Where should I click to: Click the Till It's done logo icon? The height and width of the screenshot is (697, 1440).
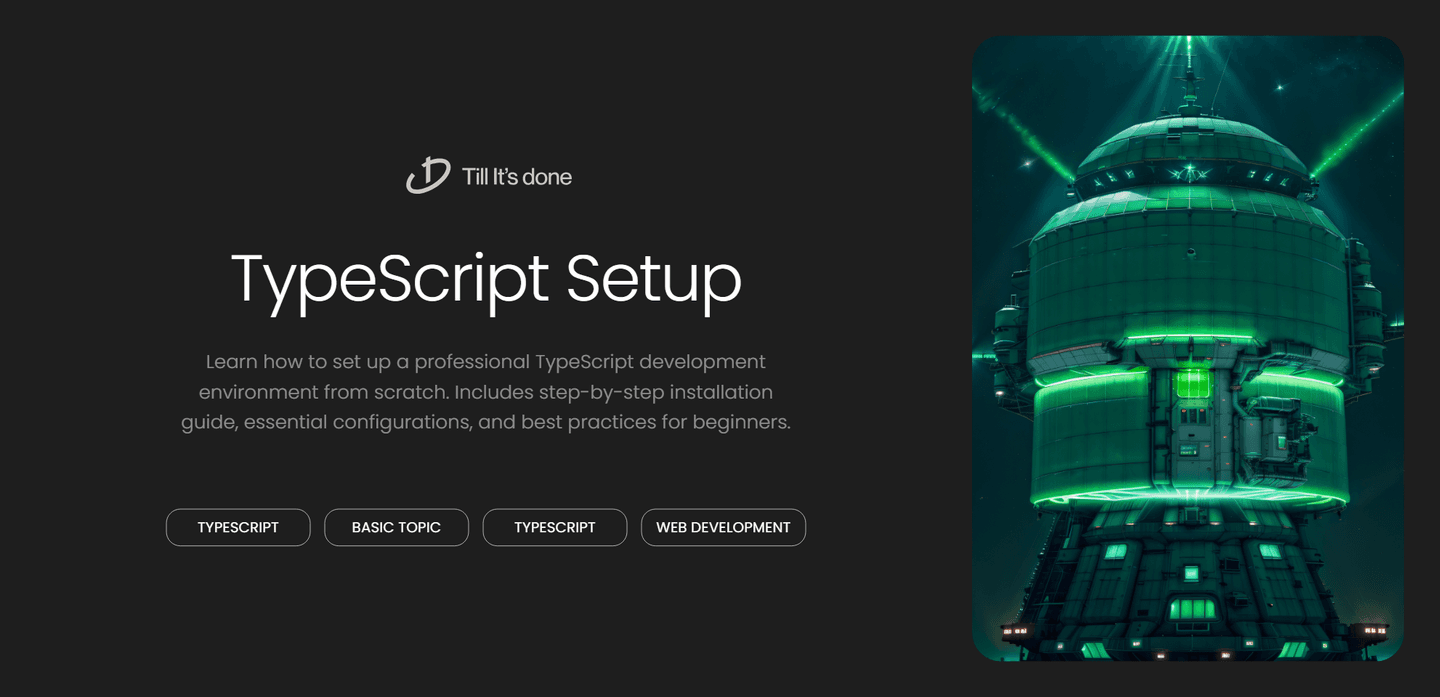pos(428,176)
